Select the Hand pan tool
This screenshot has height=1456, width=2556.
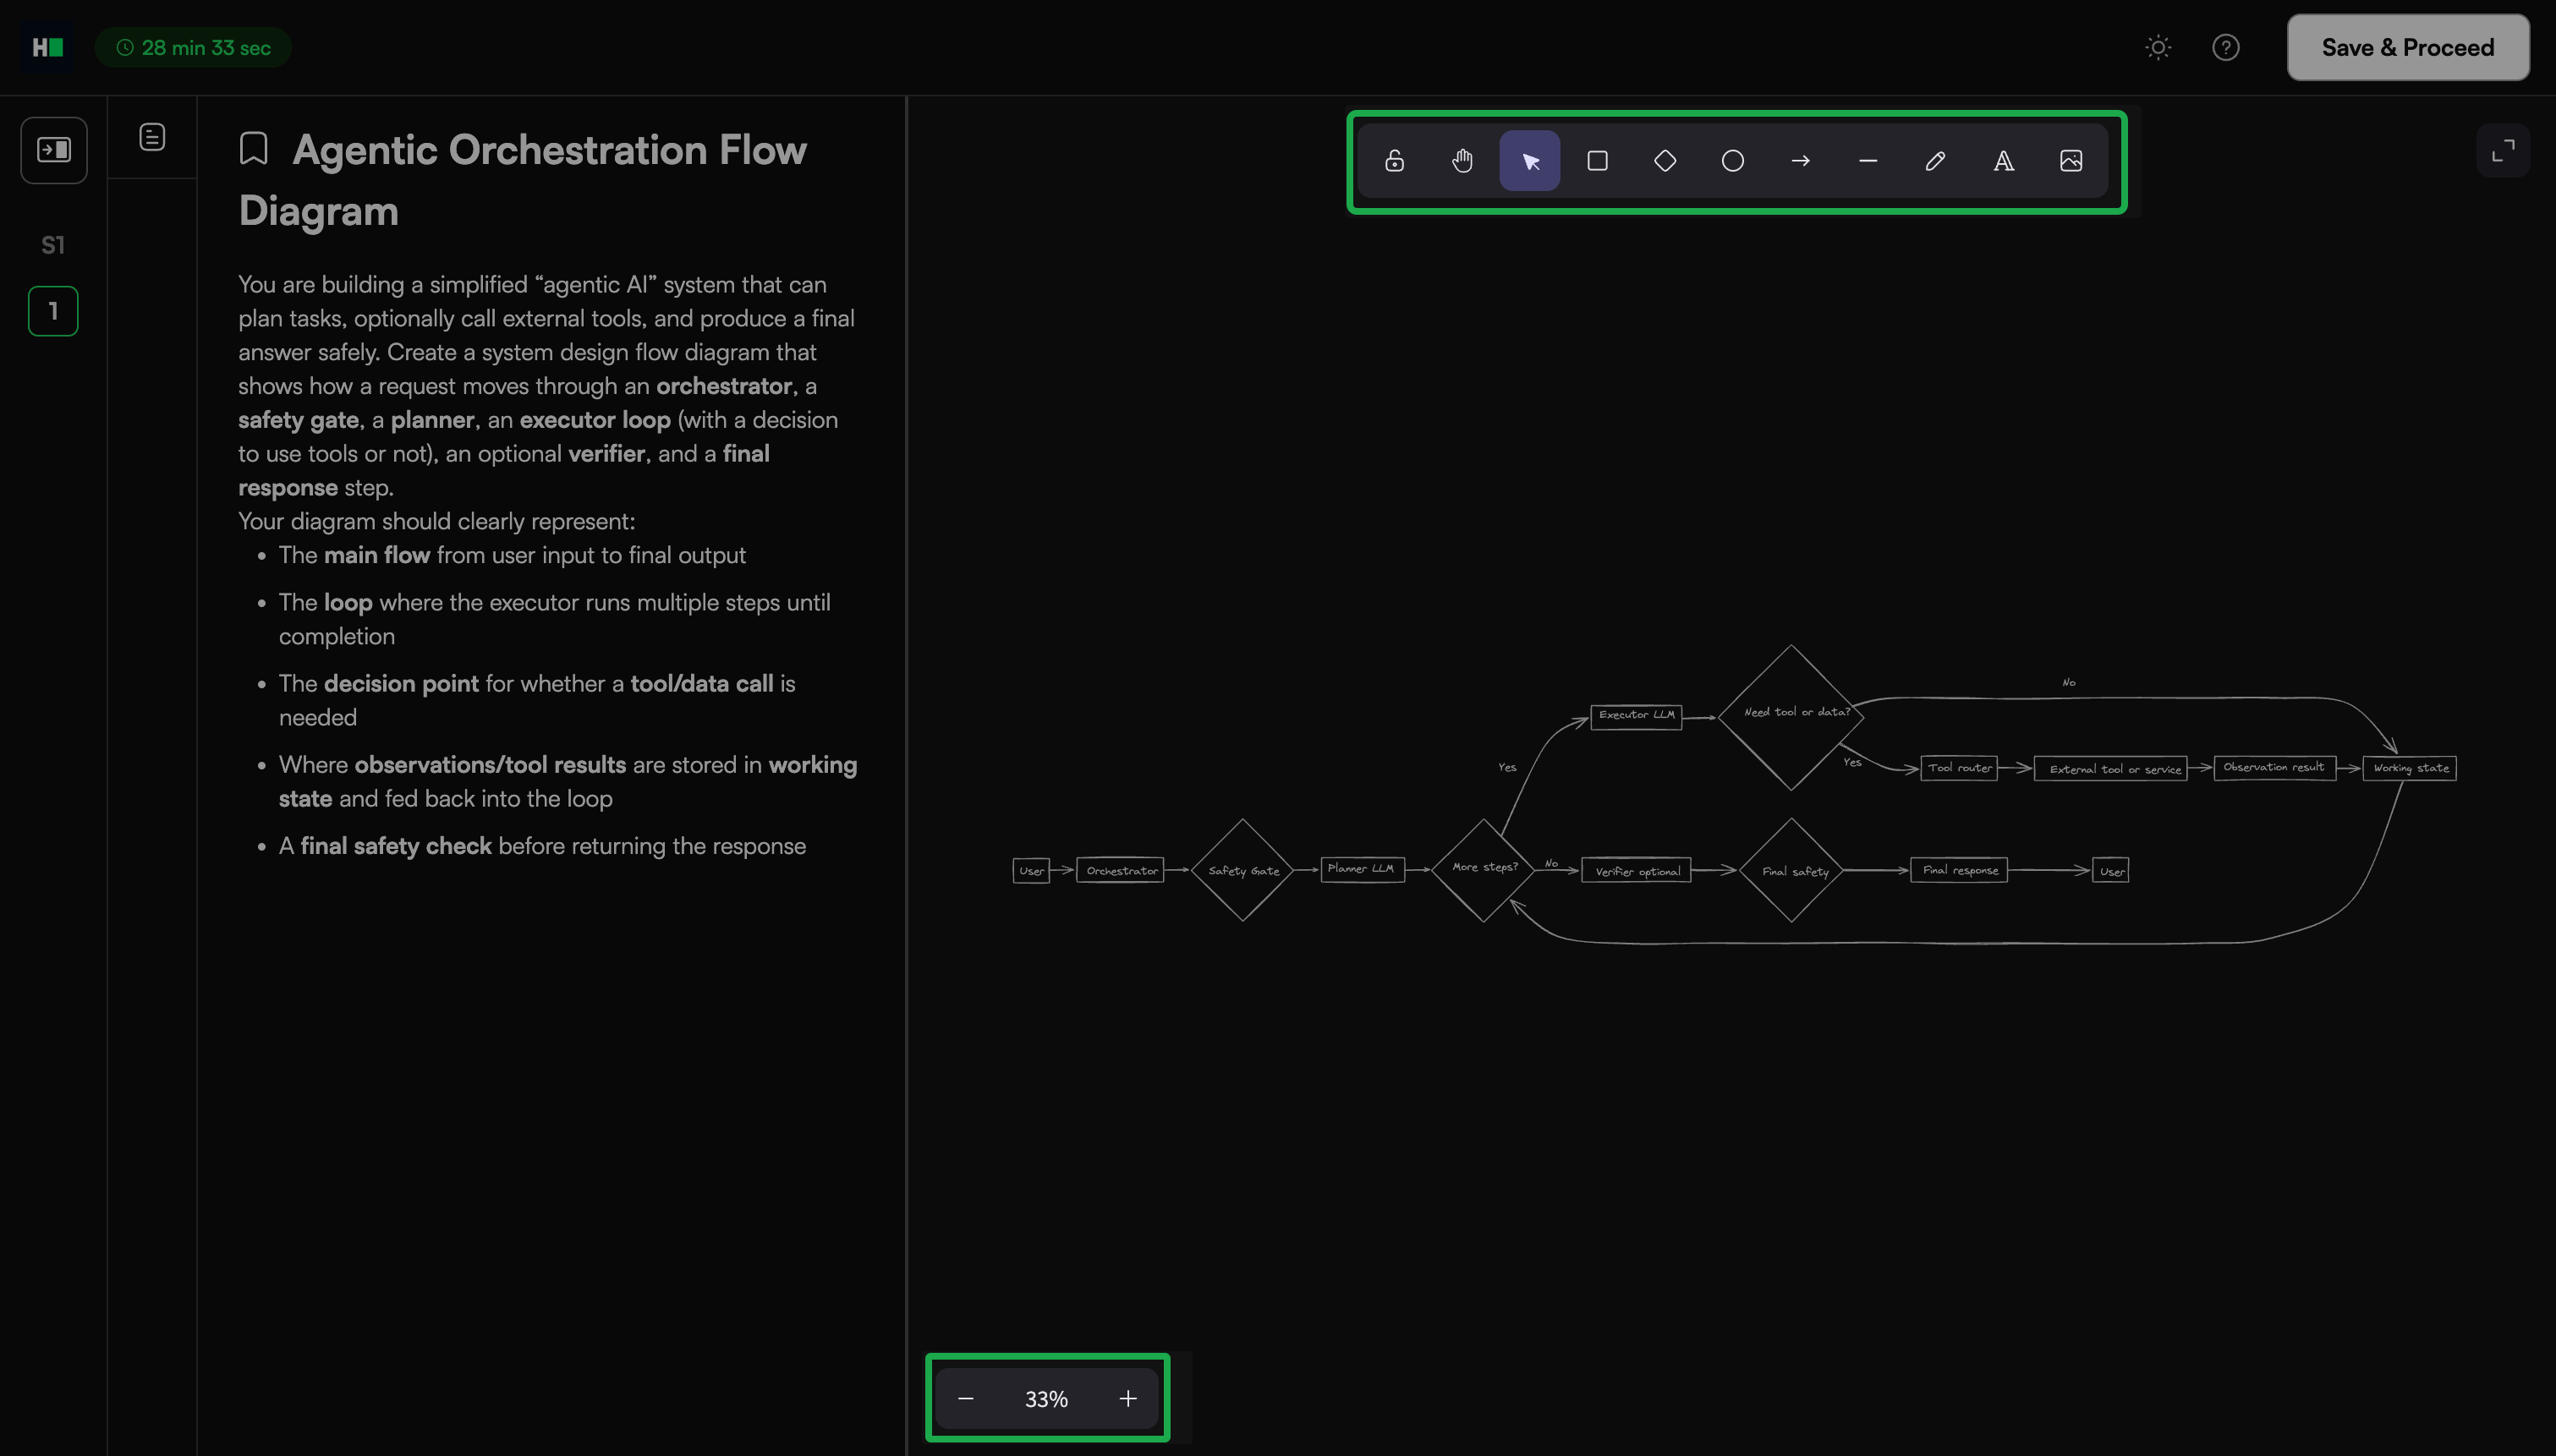click(1462, 161)
